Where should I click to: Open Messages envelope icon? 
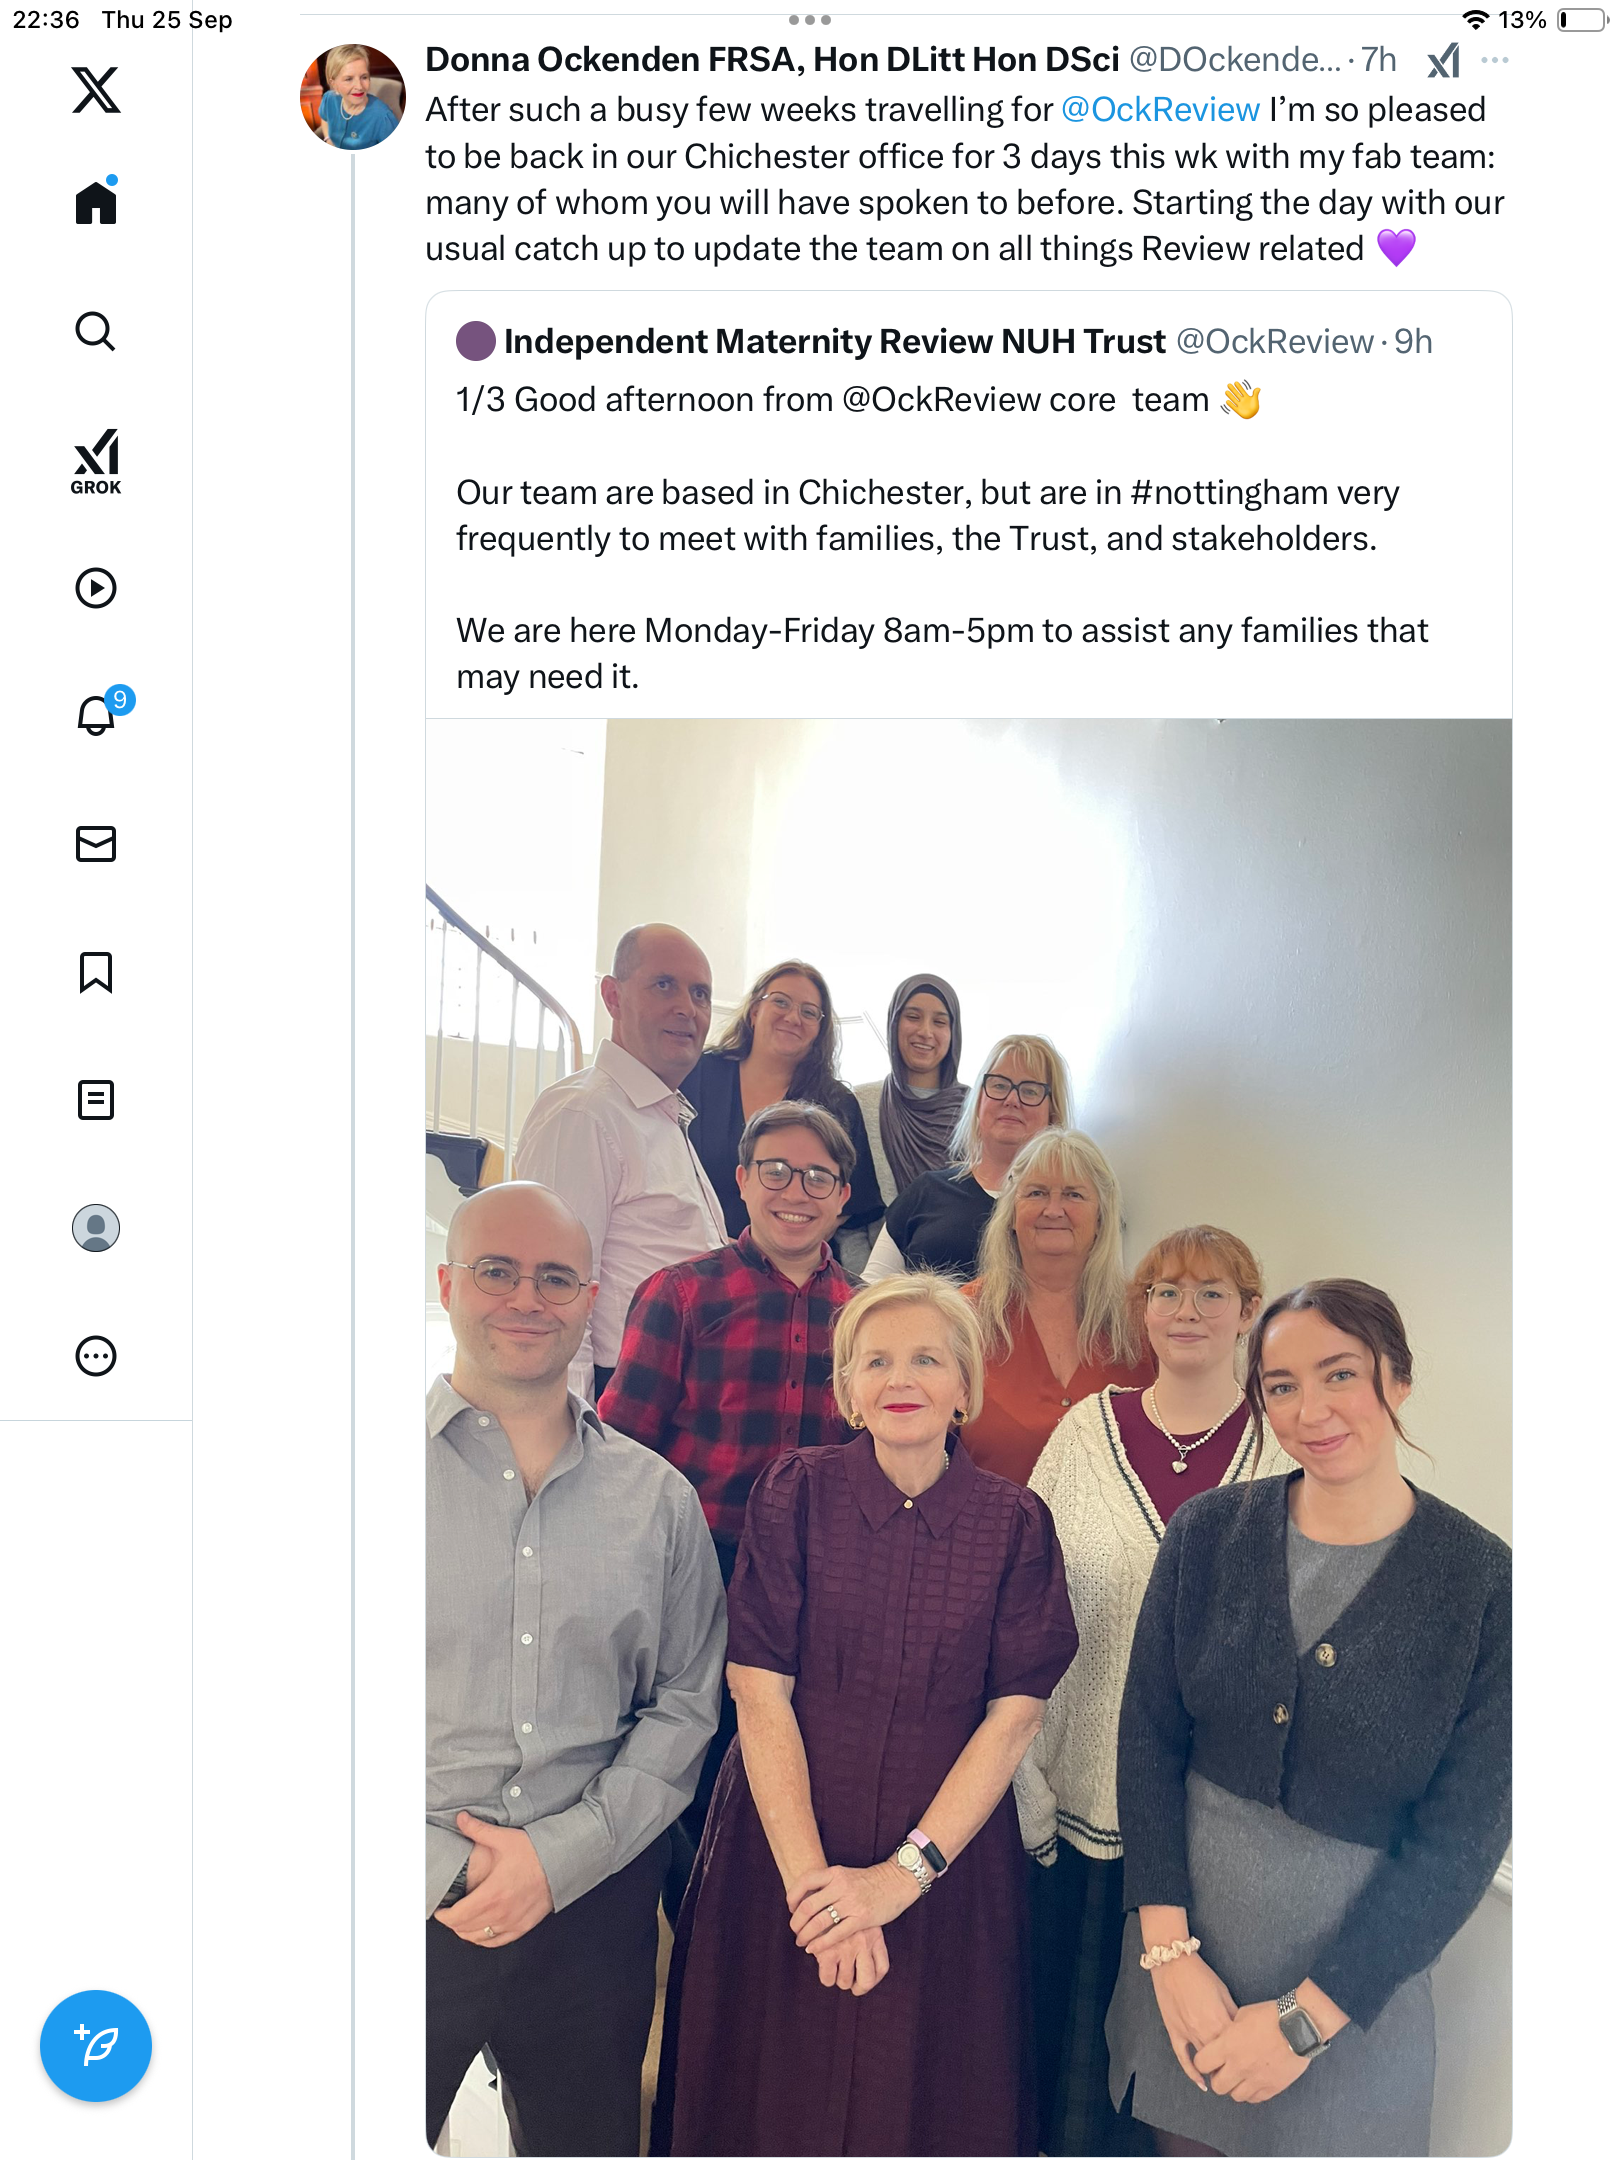pos(96,844)
